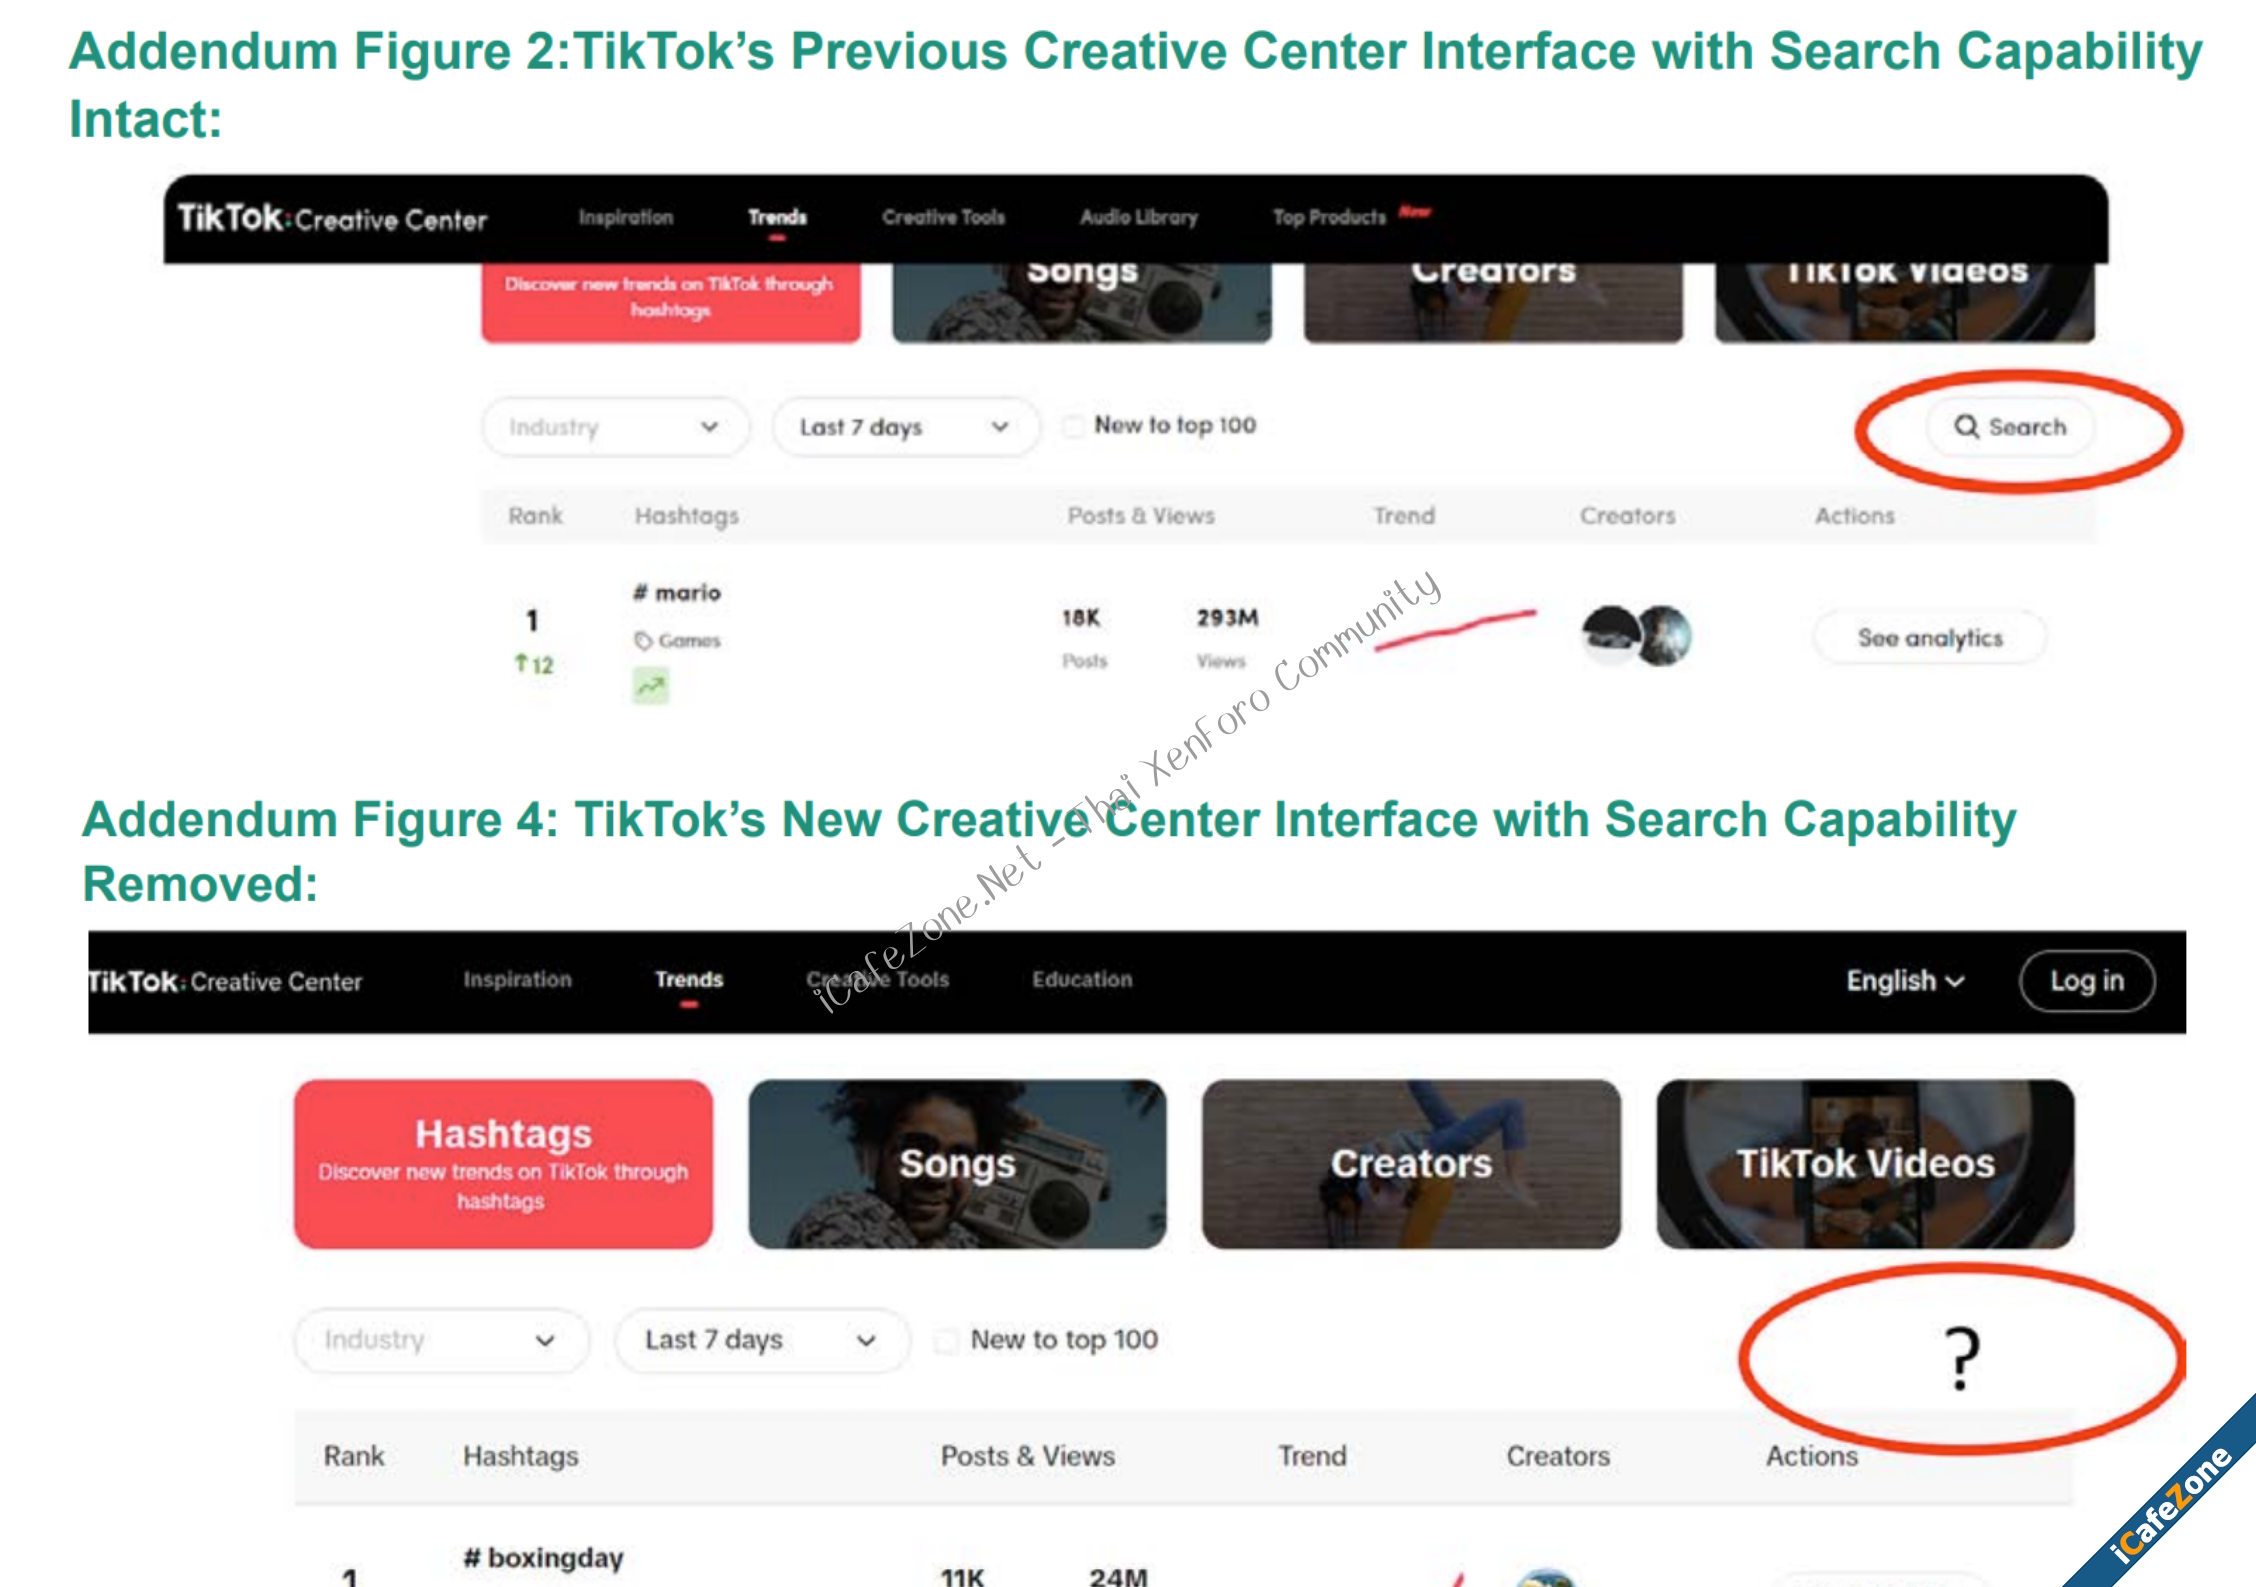2256x1587 pixels.
Task: Click the Search magnifier icon in upper figure
Action: pos(1966,426)
